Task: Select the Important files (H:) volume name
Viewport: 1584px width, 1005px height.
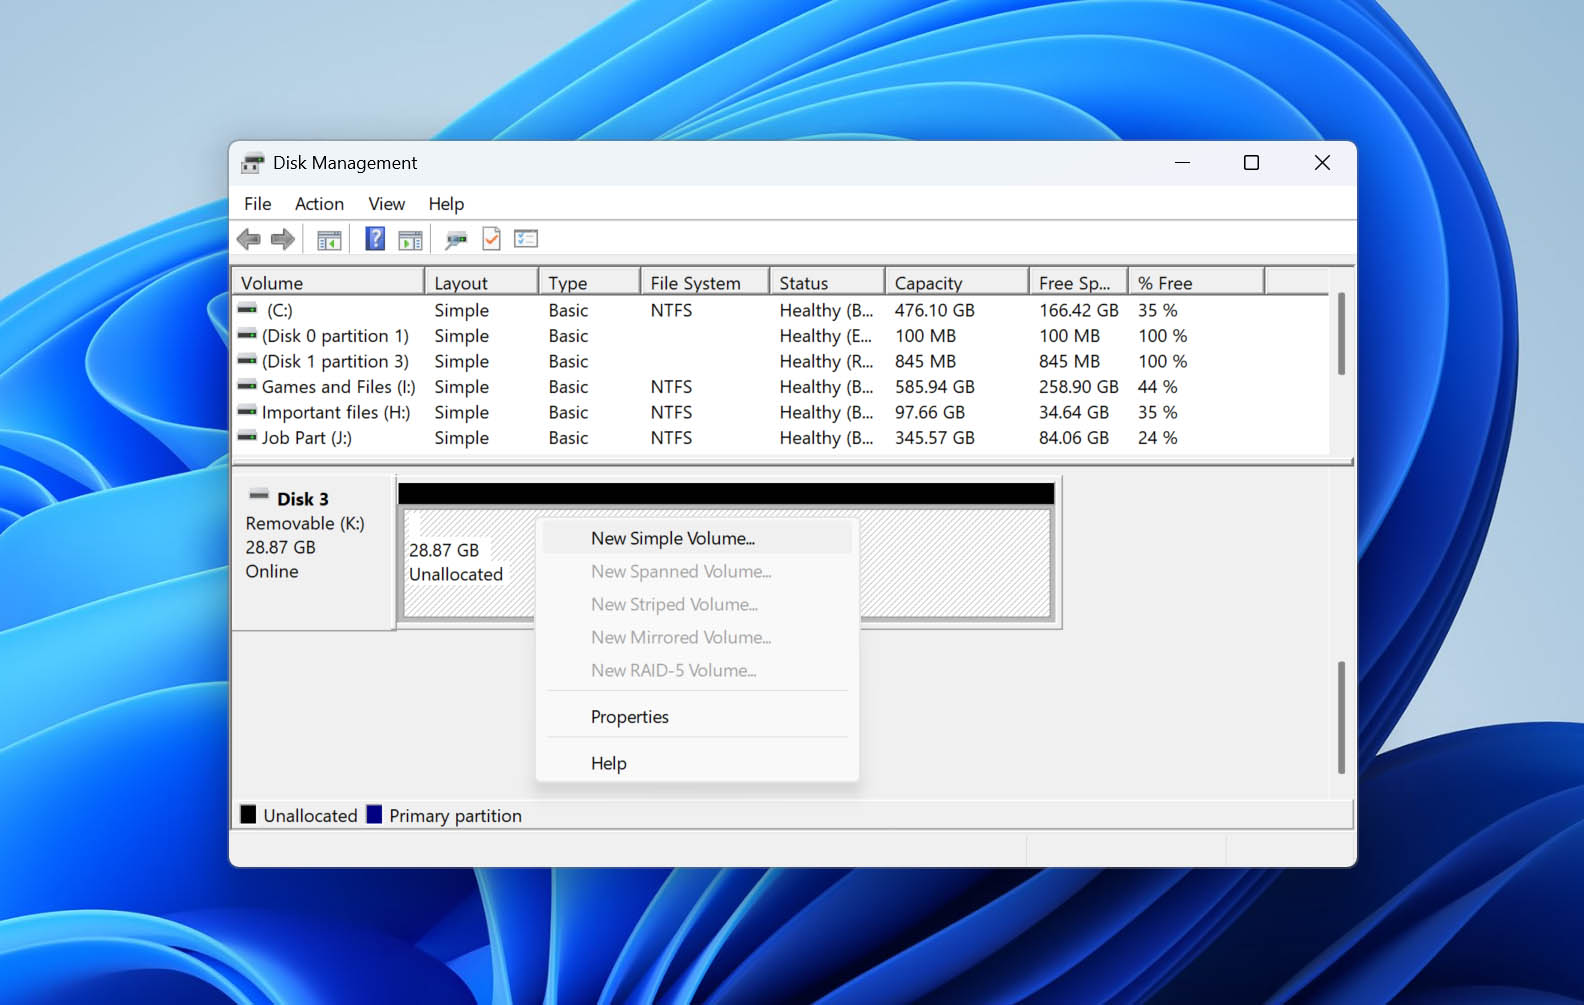Action: 336,412
